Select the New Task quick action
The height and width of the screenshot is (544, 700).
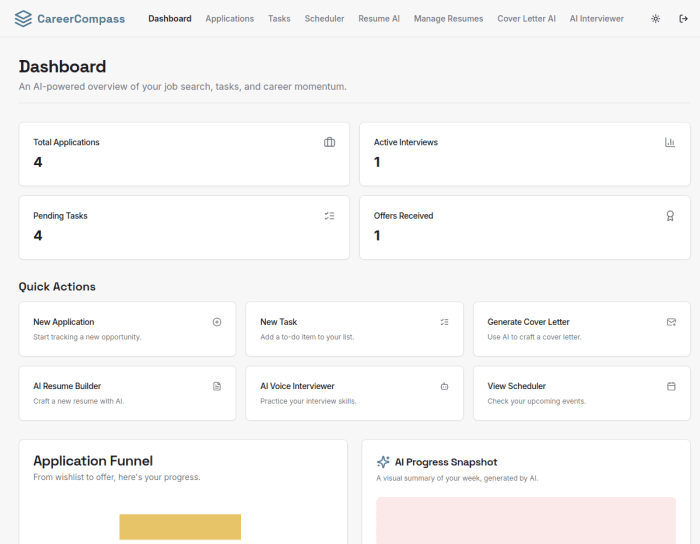(354, 329)
